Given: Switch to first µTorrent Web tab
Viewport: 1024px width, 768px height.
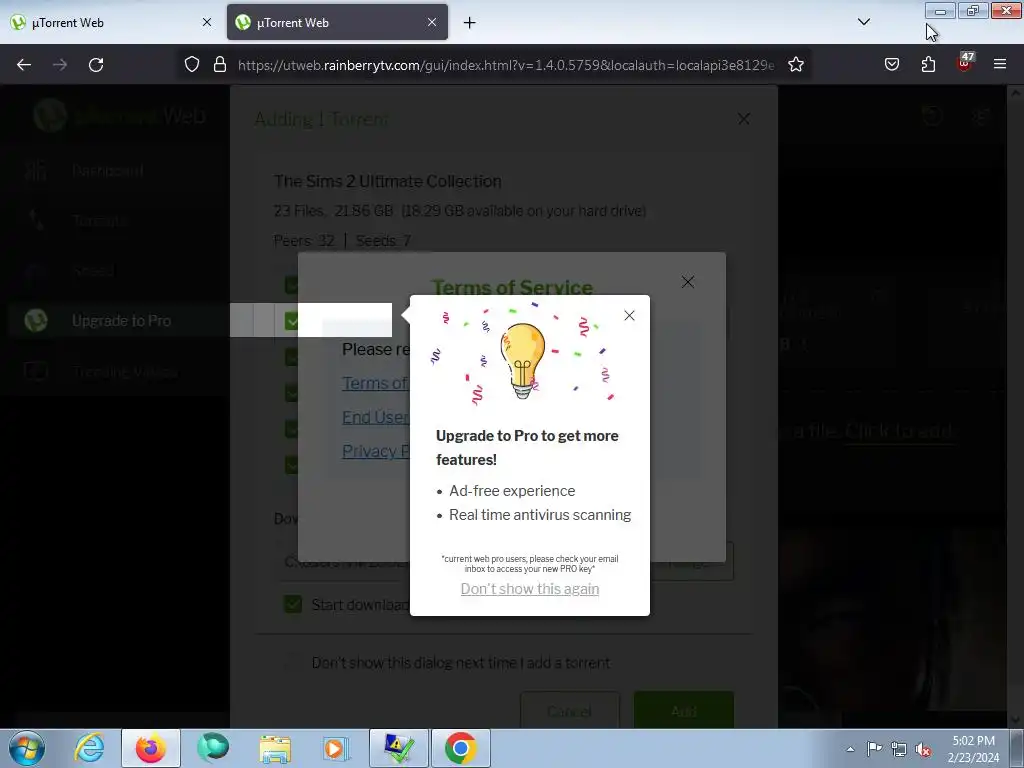Looking at the screenshot, I should (111, 23).
